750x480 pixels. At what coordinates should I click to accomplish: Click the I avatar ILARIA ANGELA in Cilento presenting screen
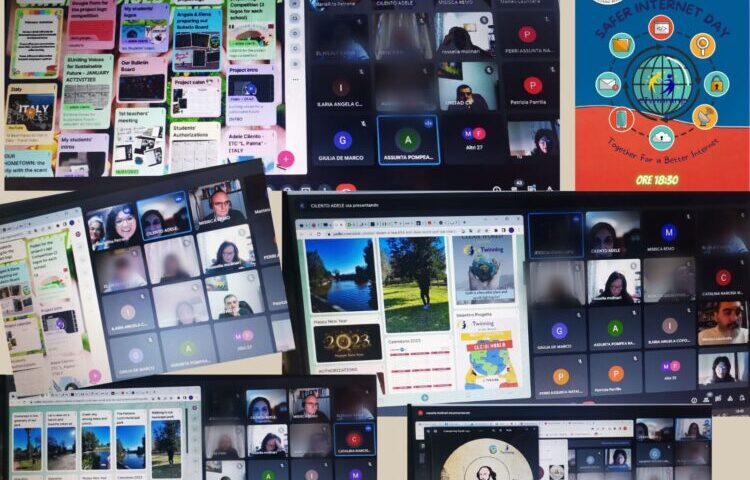(670, 326)
